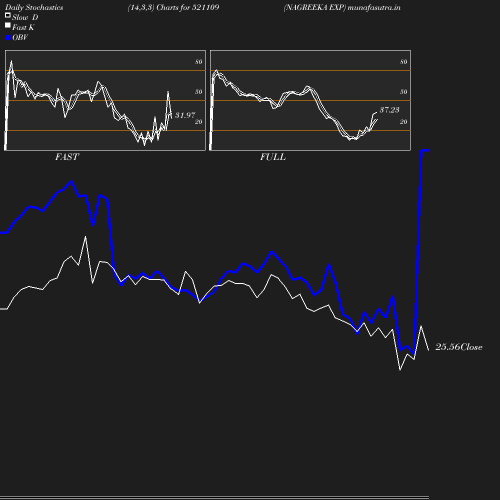Image resolution: width=500 pixels, height=500 pixels.
Task: Select the Slow D legend label
Action: tap(25, 17)
